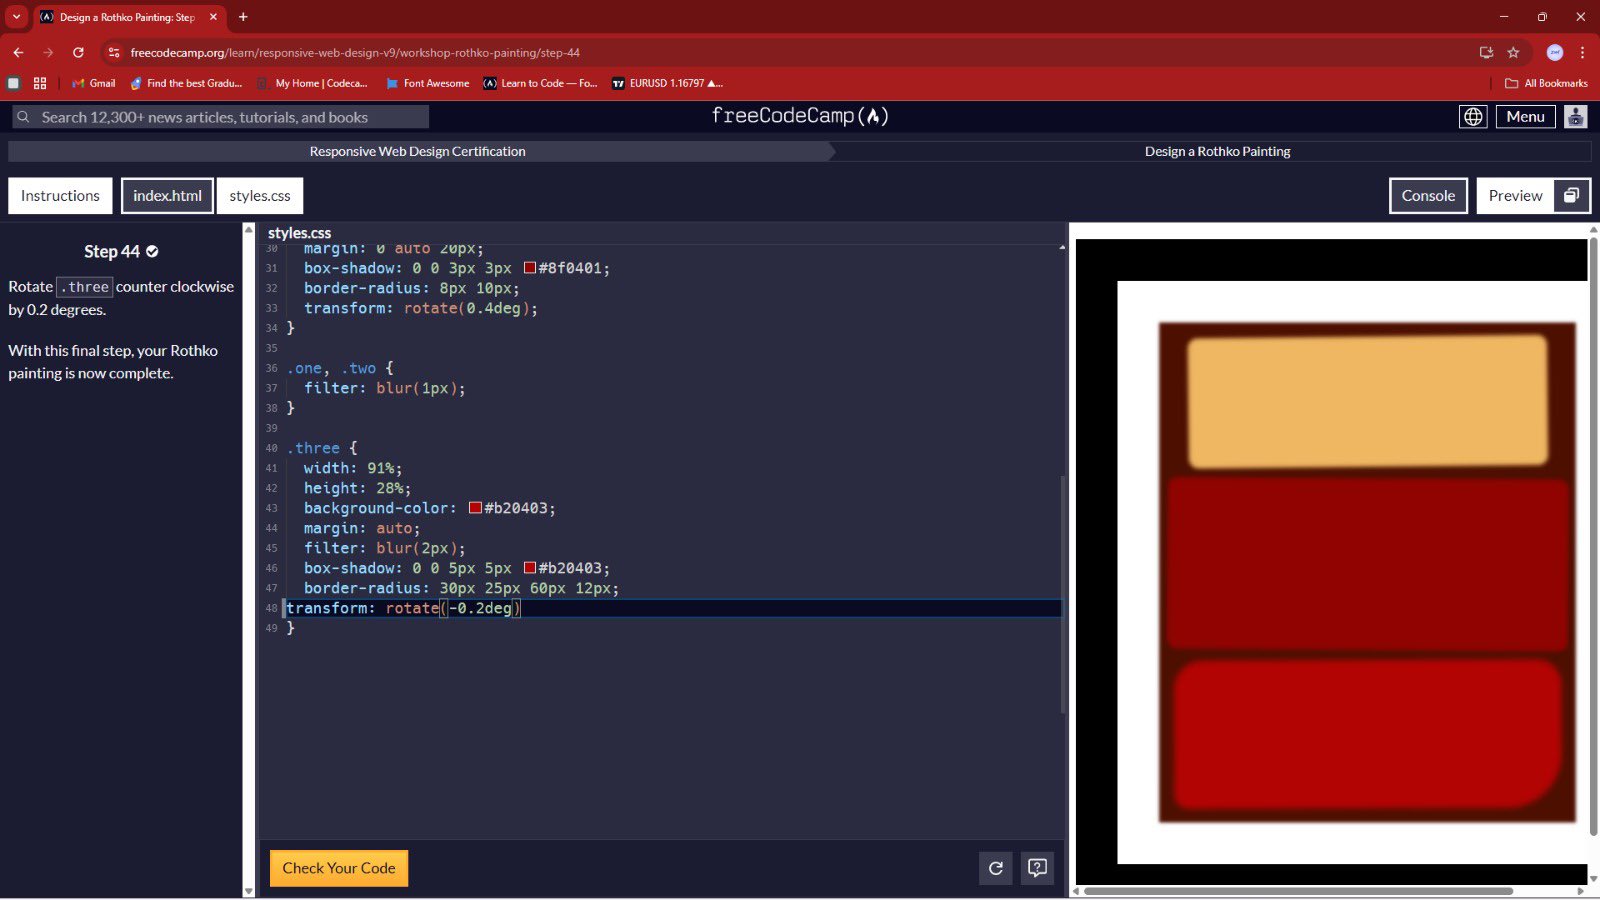Open the user profile avatar icon
Screen dimensions: 1600x900
1575,117
